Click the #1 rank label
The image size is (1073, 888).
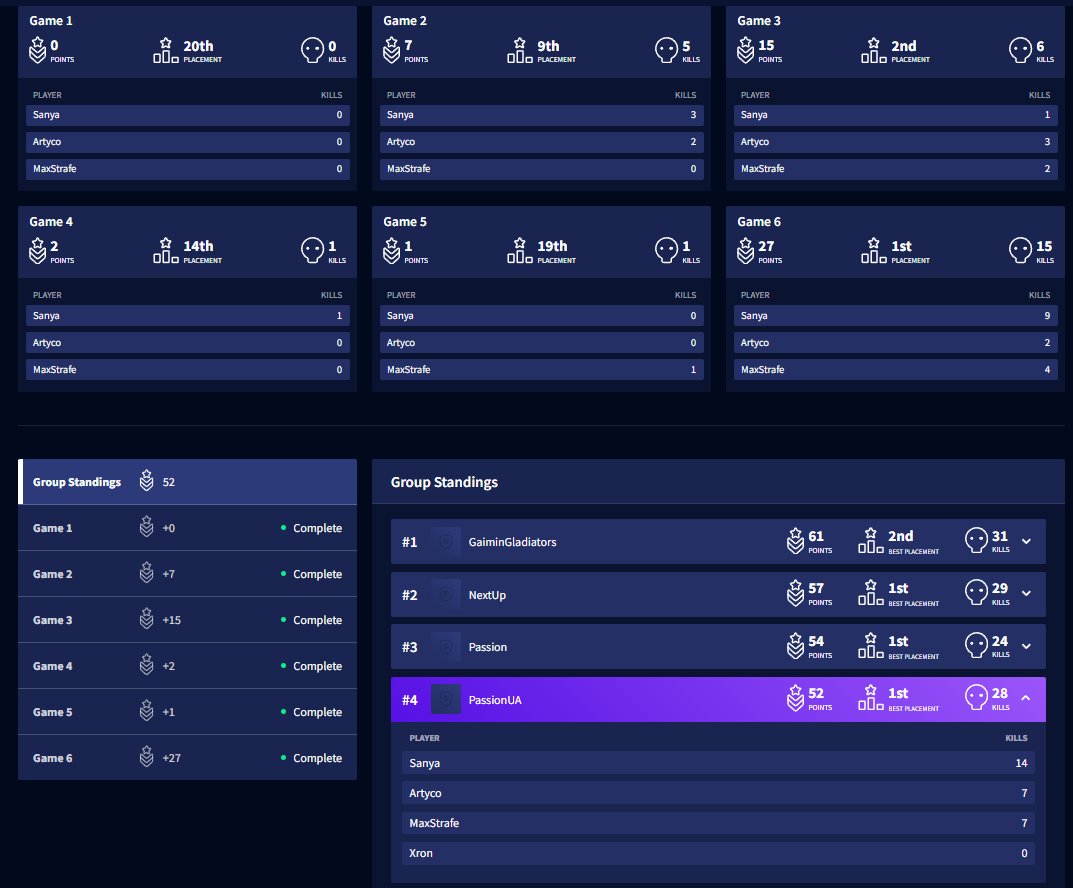click(x=409, y=542)
